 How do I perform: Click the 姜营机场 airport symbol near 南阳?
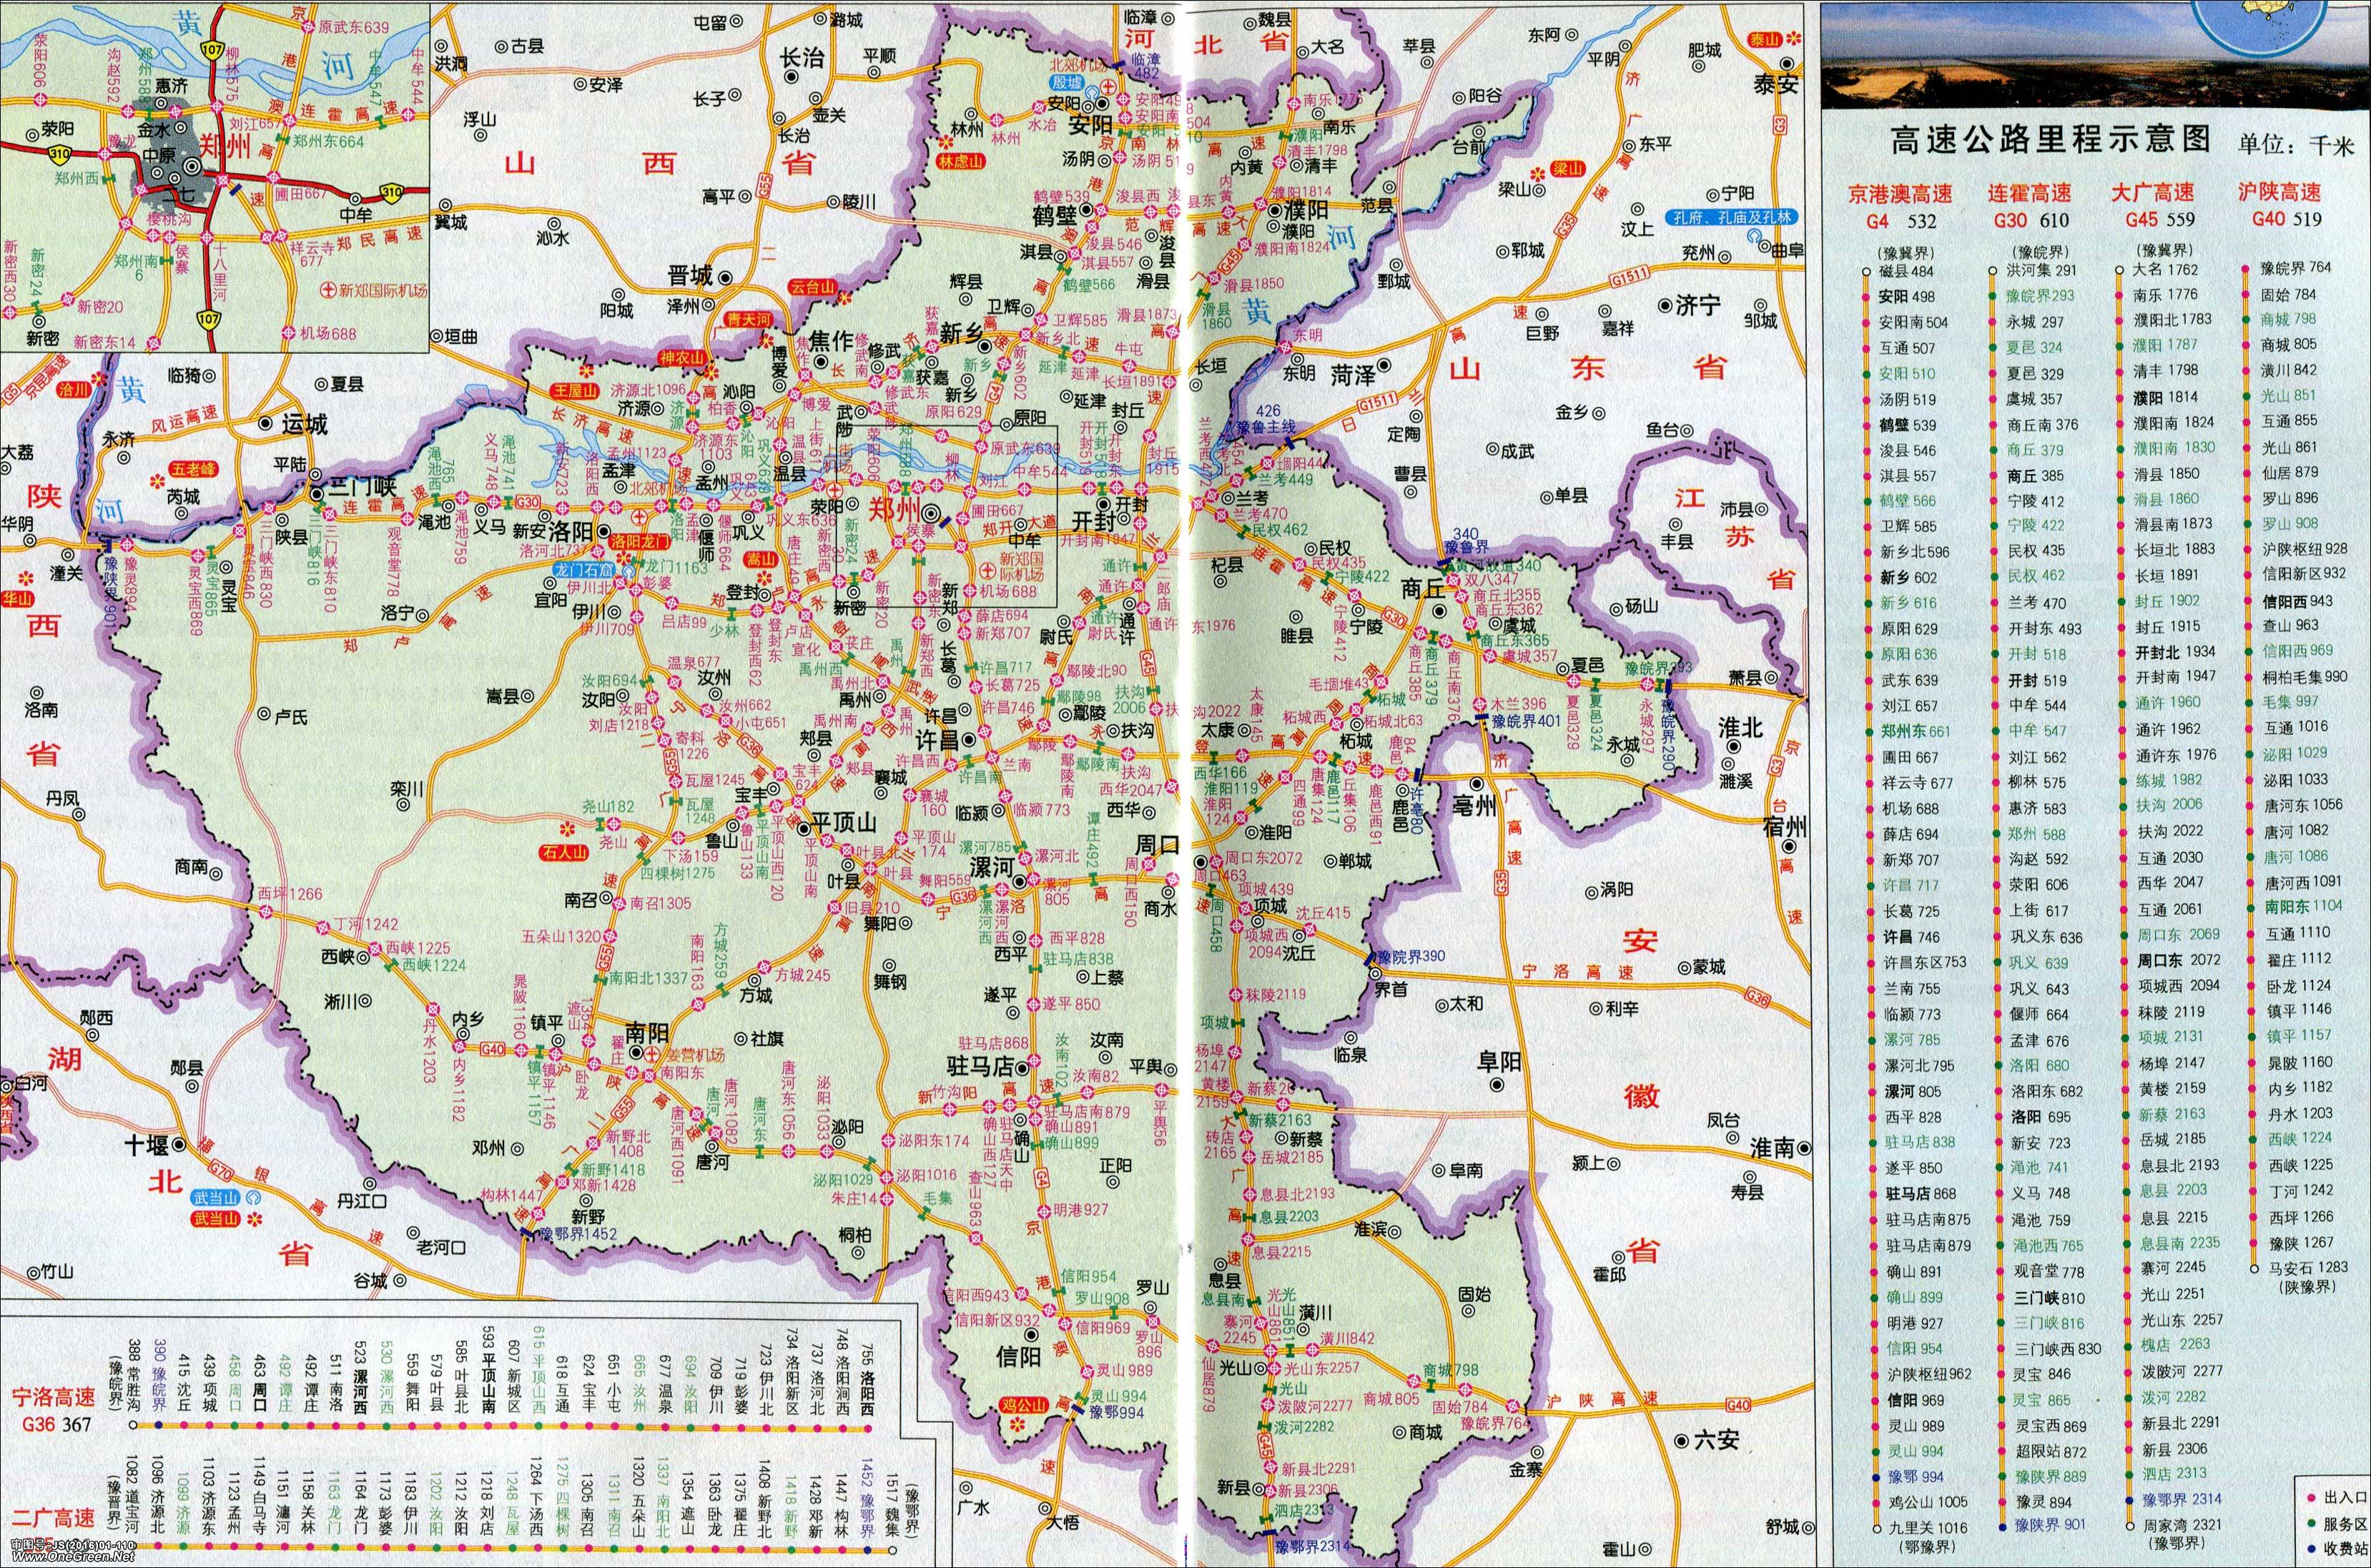(x=652, y=1056)
